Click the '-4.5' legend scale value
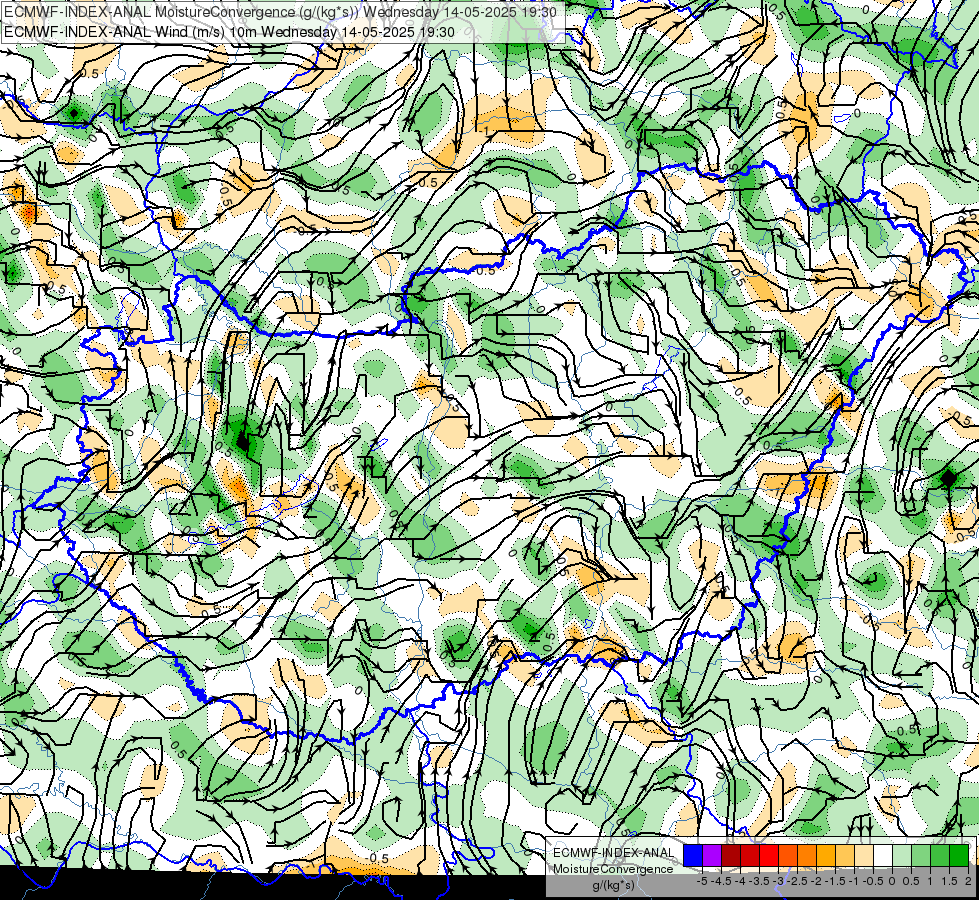 tap(721, 881)
